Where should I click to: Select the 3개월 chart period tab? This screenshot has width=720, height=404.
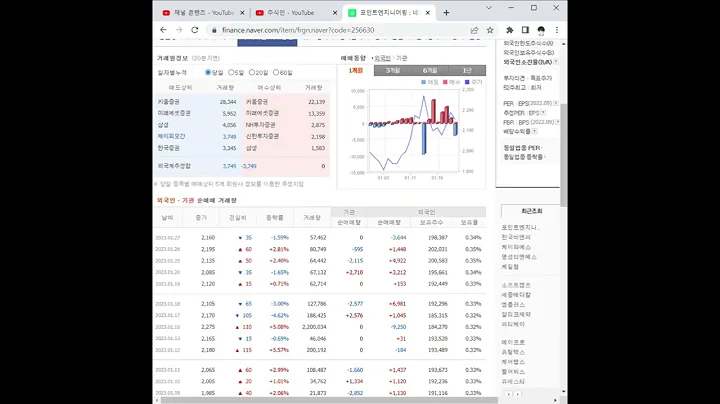[393, 70]
